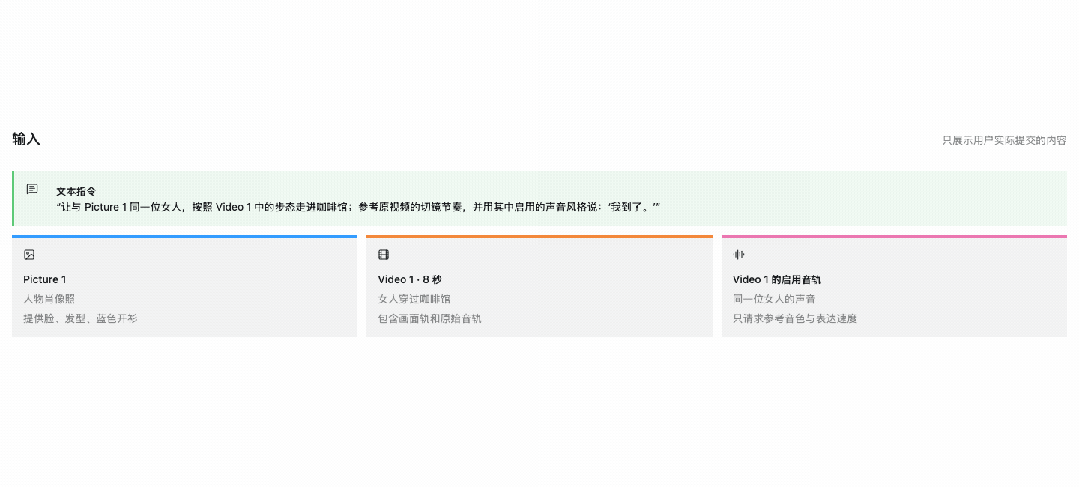
Task: Click the quoted instruction text about Picture 1
Action: pos(359,206)
